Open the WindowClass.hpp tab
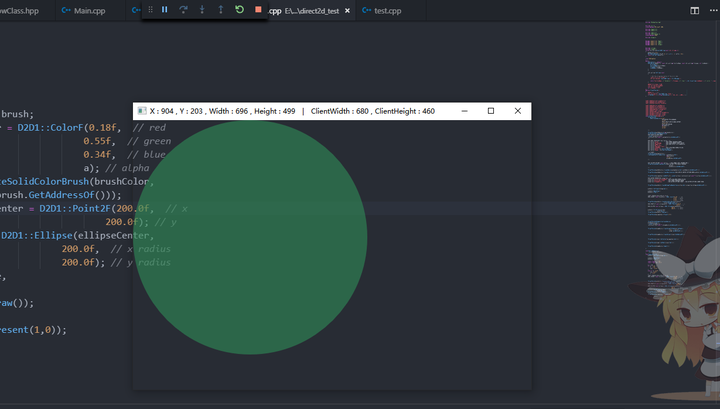The width and height of the screenshot is (720, 409). [20, 10]
